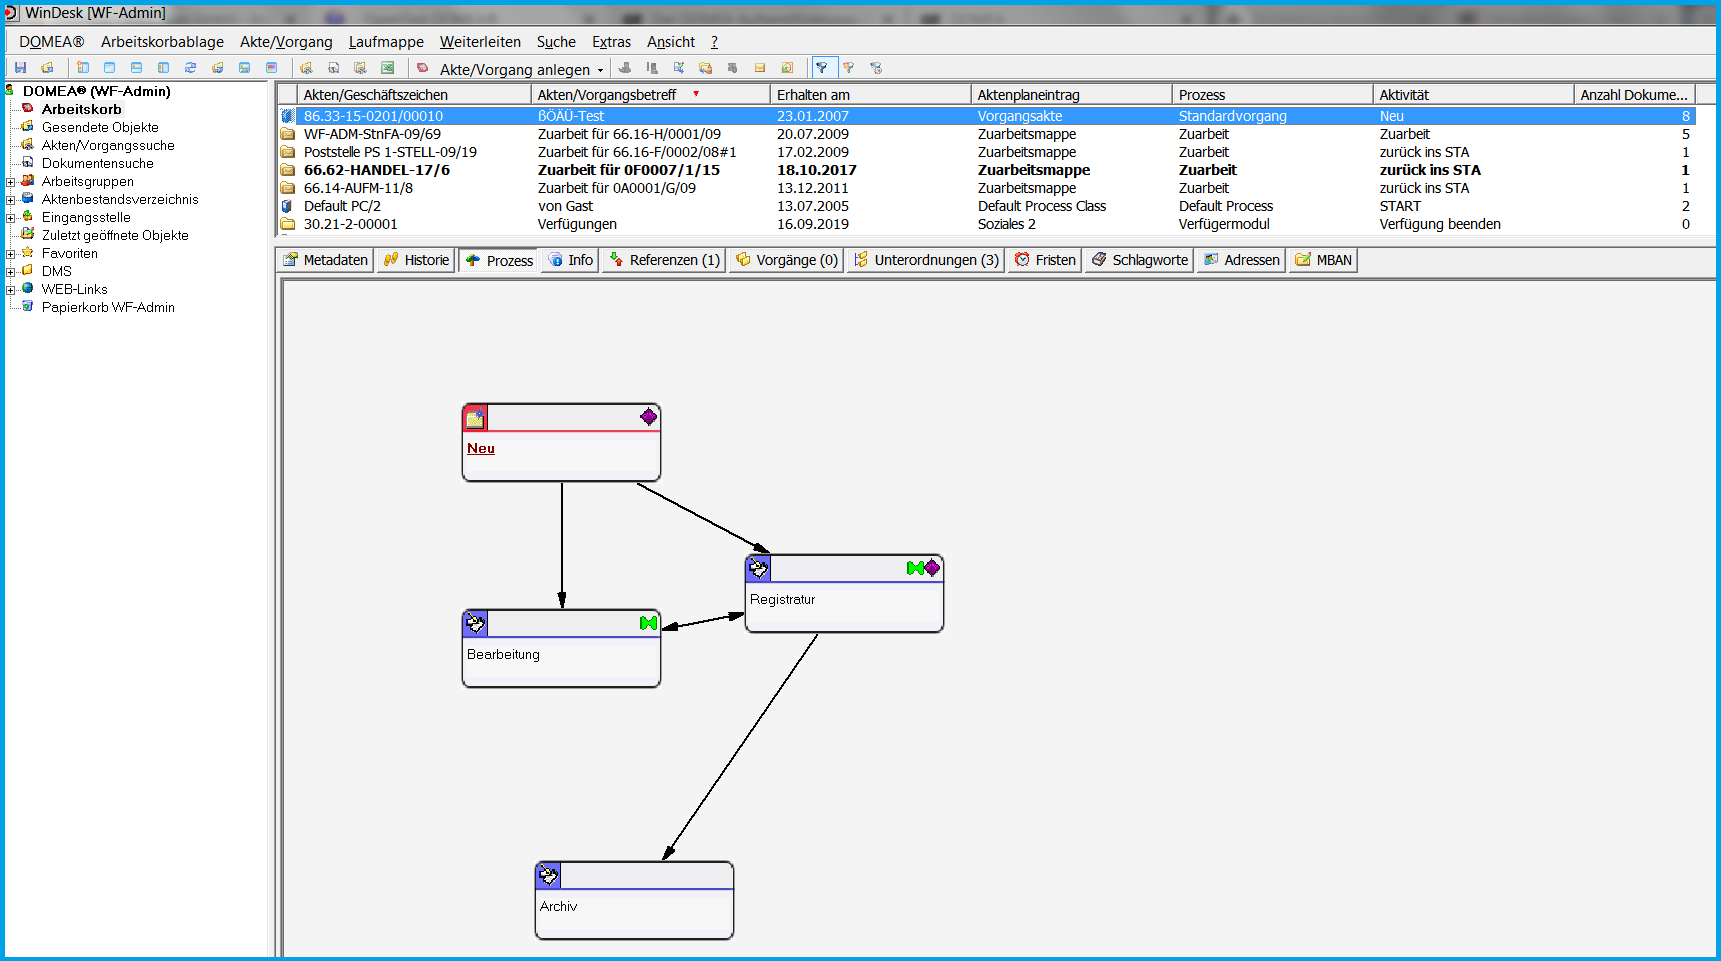Toggle the second funnel filter icon
The image size is (1721, 961).
click(849, 68)
